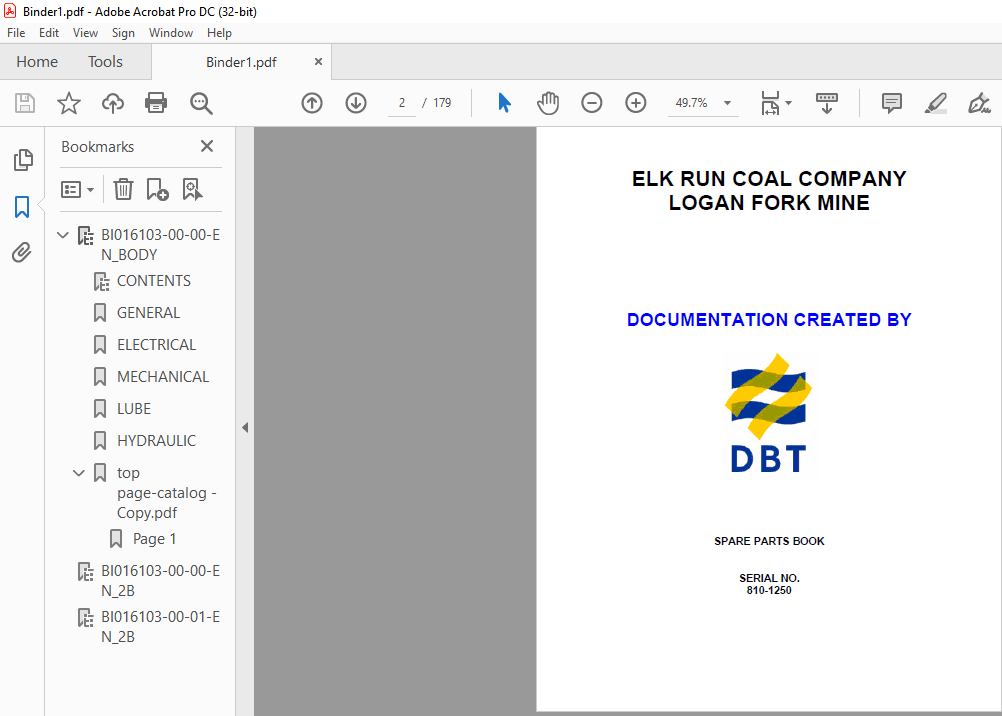Open the Edit menu
Image resolution: width=1002 pixels, height=716 pixels.
[49, 33]
